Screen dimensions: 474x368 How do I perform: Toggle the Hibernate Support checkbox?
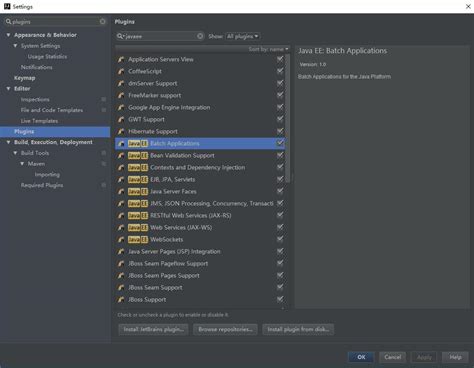pos(280,131)
